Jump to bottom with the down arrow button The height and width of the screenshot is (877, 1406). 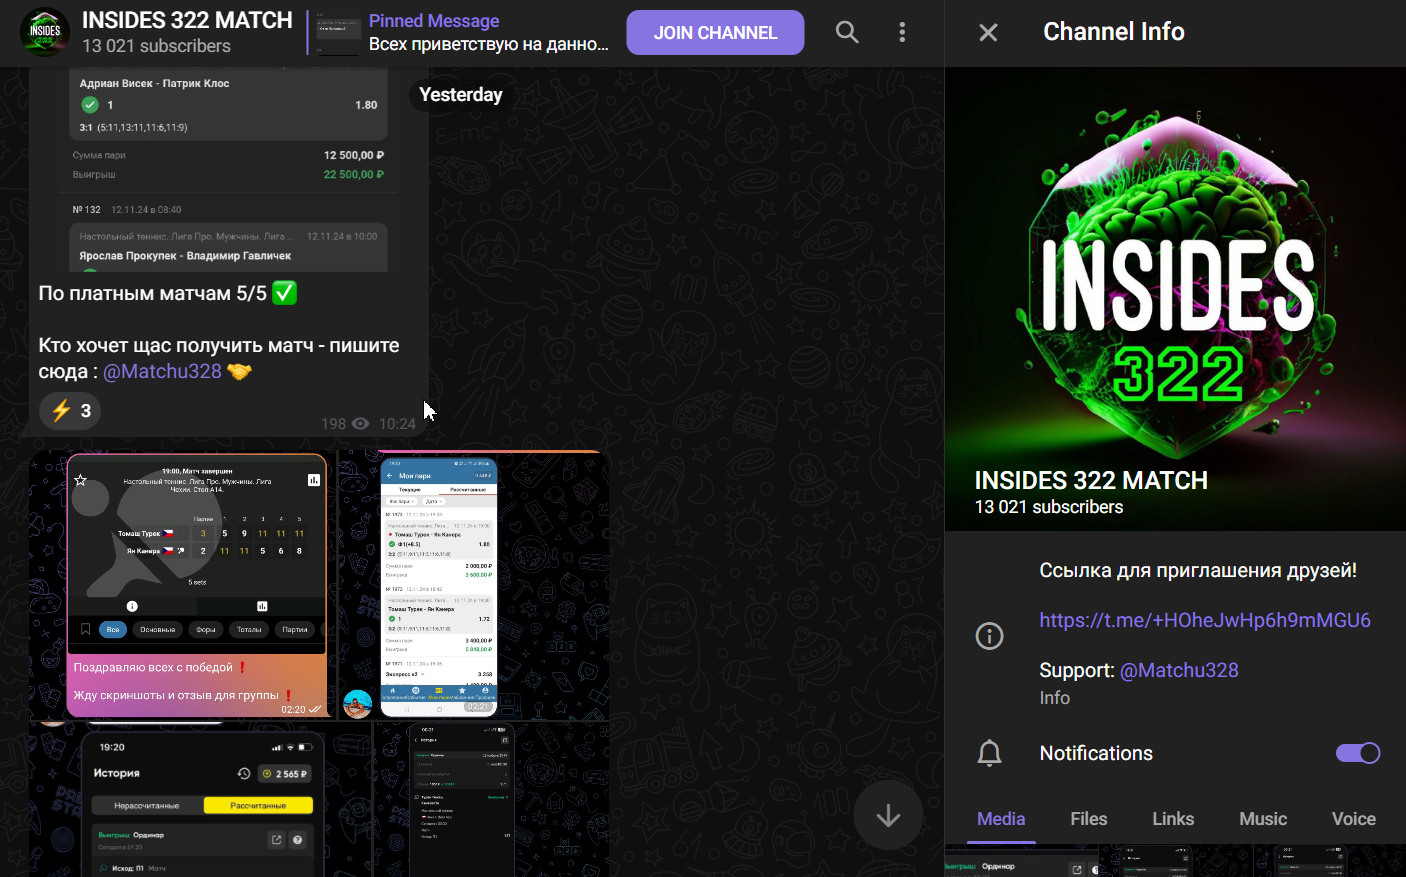point(888,816)
